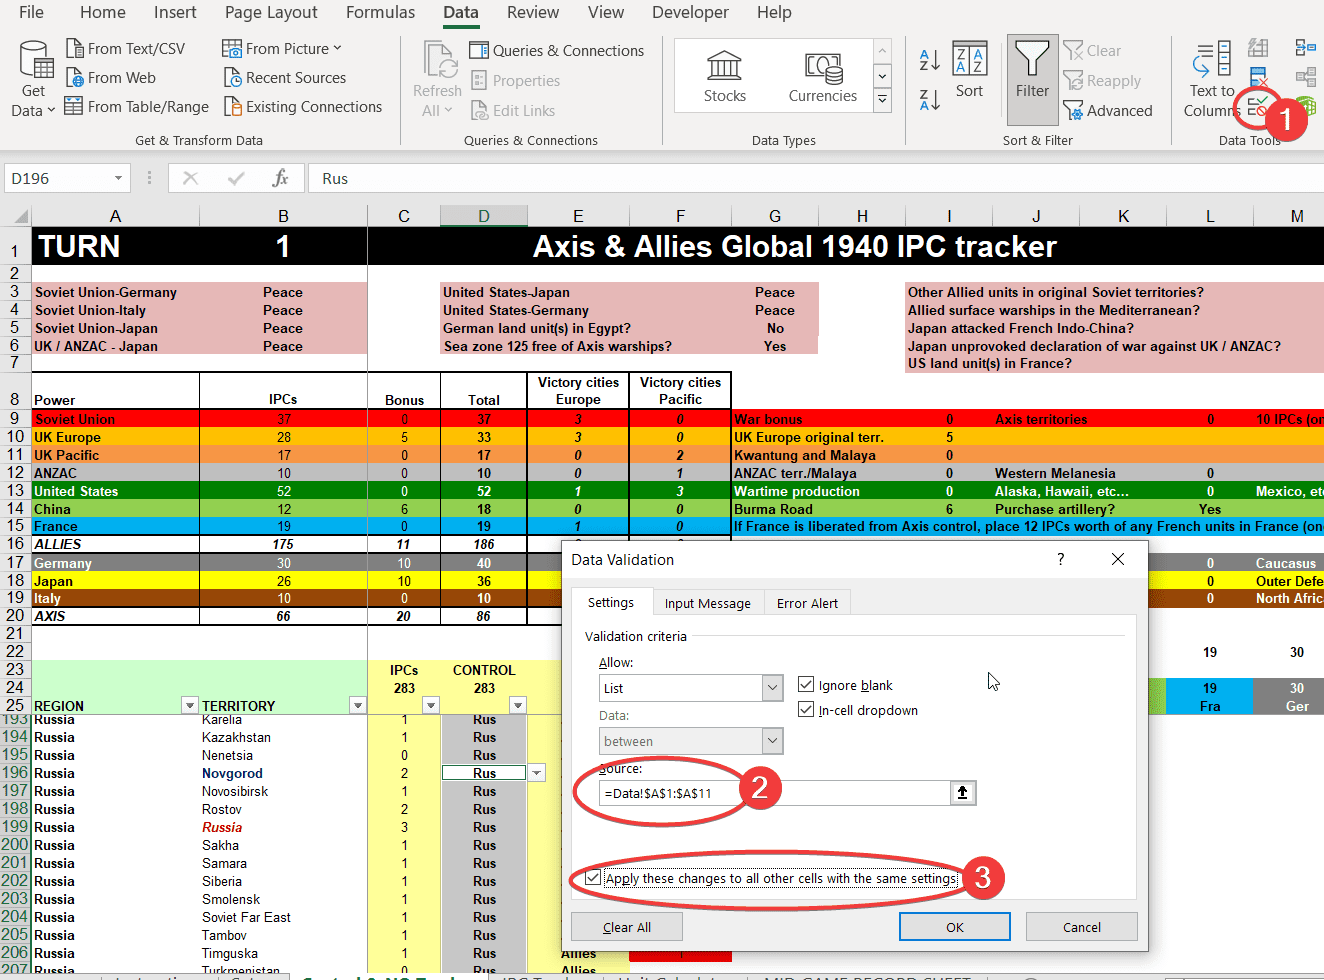Open the TERRITORY column filter arrow
This screenshot has height=980, width=1324.
click(x=357, y=705)
